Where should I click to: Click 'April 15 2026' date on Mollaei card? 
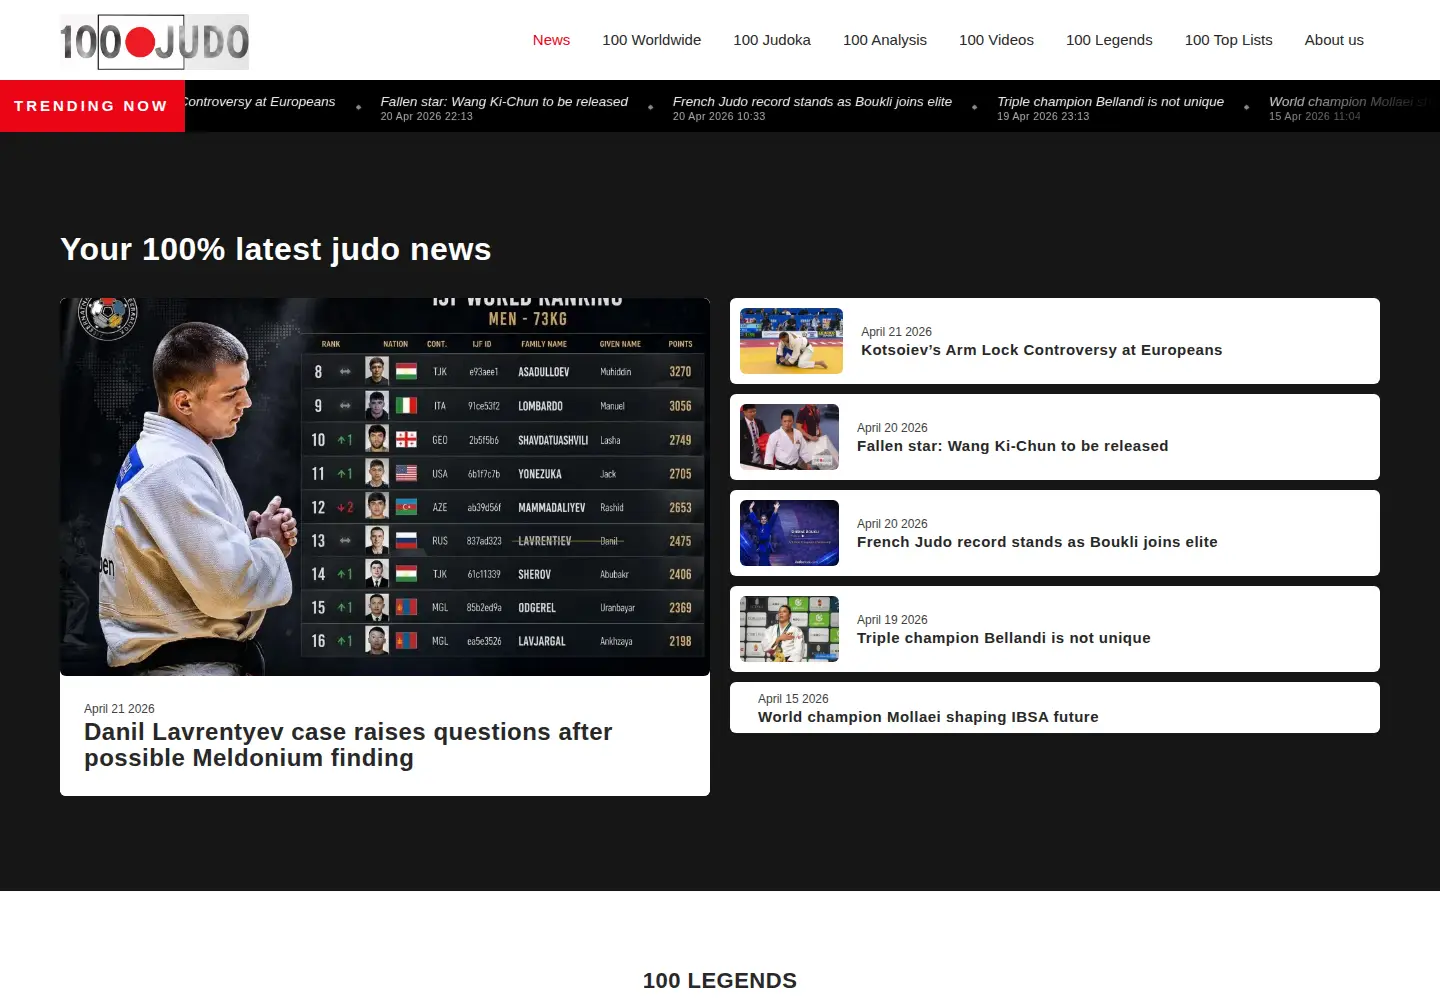click(793, 699)
